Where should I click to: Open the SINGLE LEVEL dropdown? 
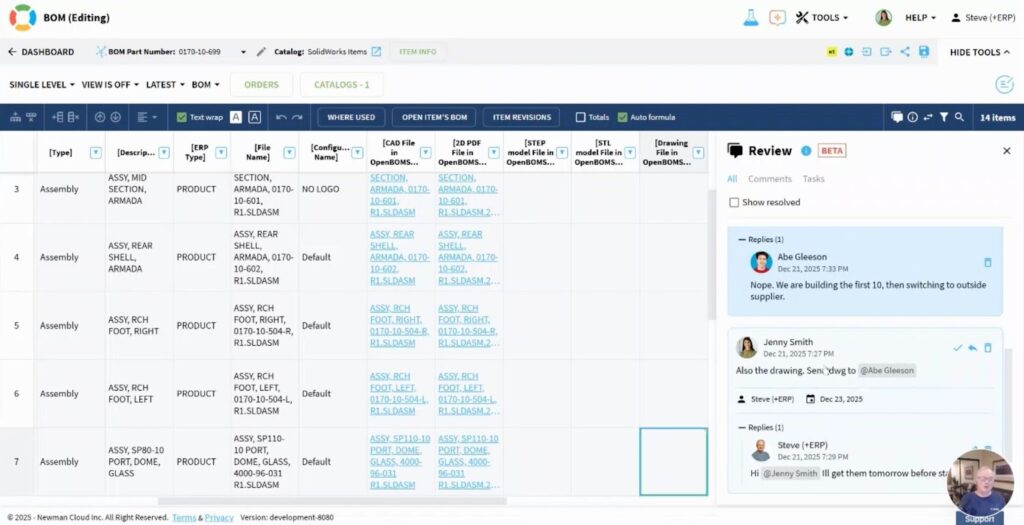[41, 85]
